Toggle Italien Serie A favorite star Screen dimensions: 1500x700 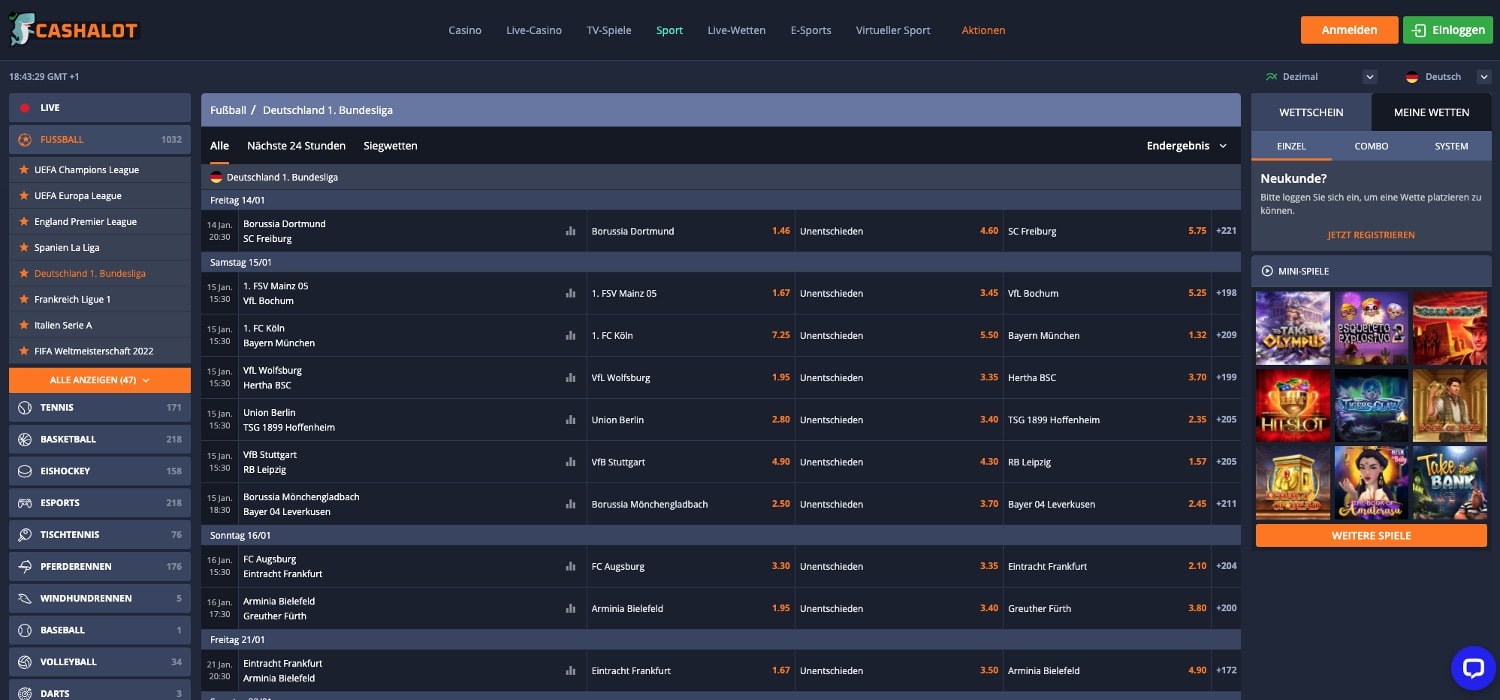tap(24, 325)
